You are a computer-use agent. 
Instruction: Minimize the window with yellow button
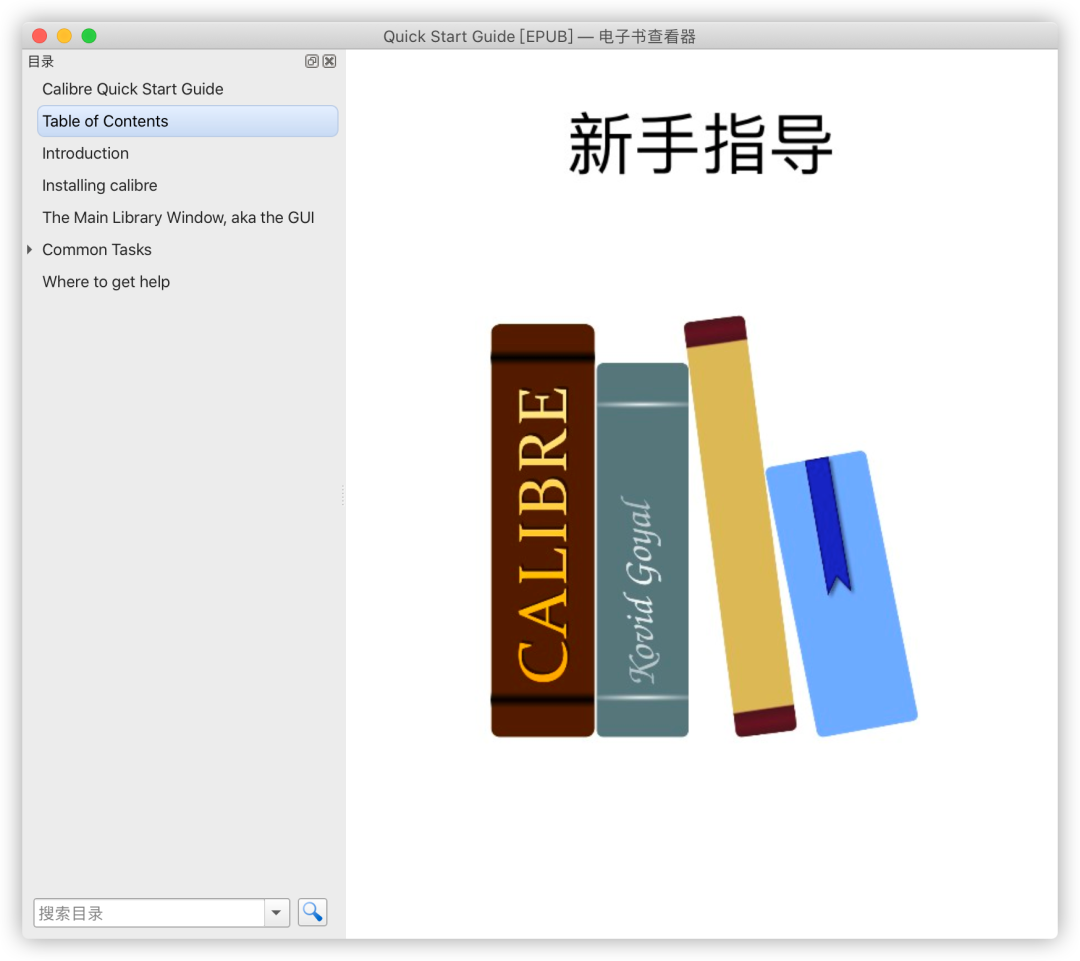click(x=64, y=36)
